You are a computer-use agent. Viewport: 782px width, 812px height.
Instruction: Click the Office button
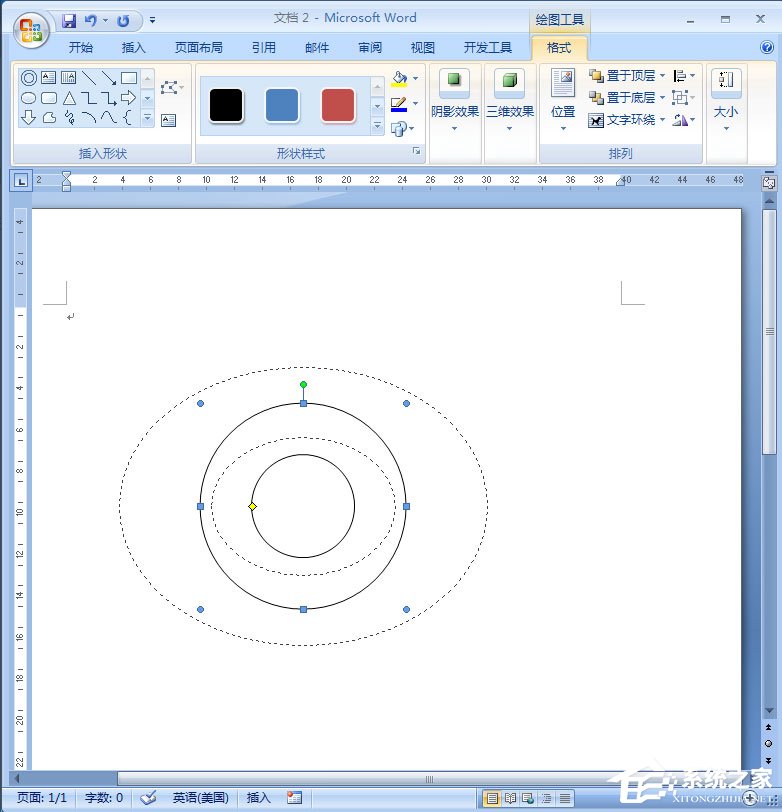point(30,27)
